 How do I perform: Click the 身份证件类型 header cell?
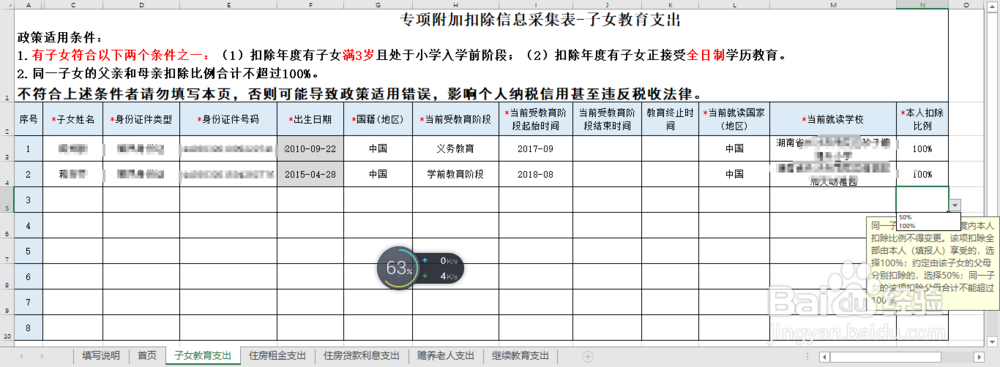(x=140, y=119)
